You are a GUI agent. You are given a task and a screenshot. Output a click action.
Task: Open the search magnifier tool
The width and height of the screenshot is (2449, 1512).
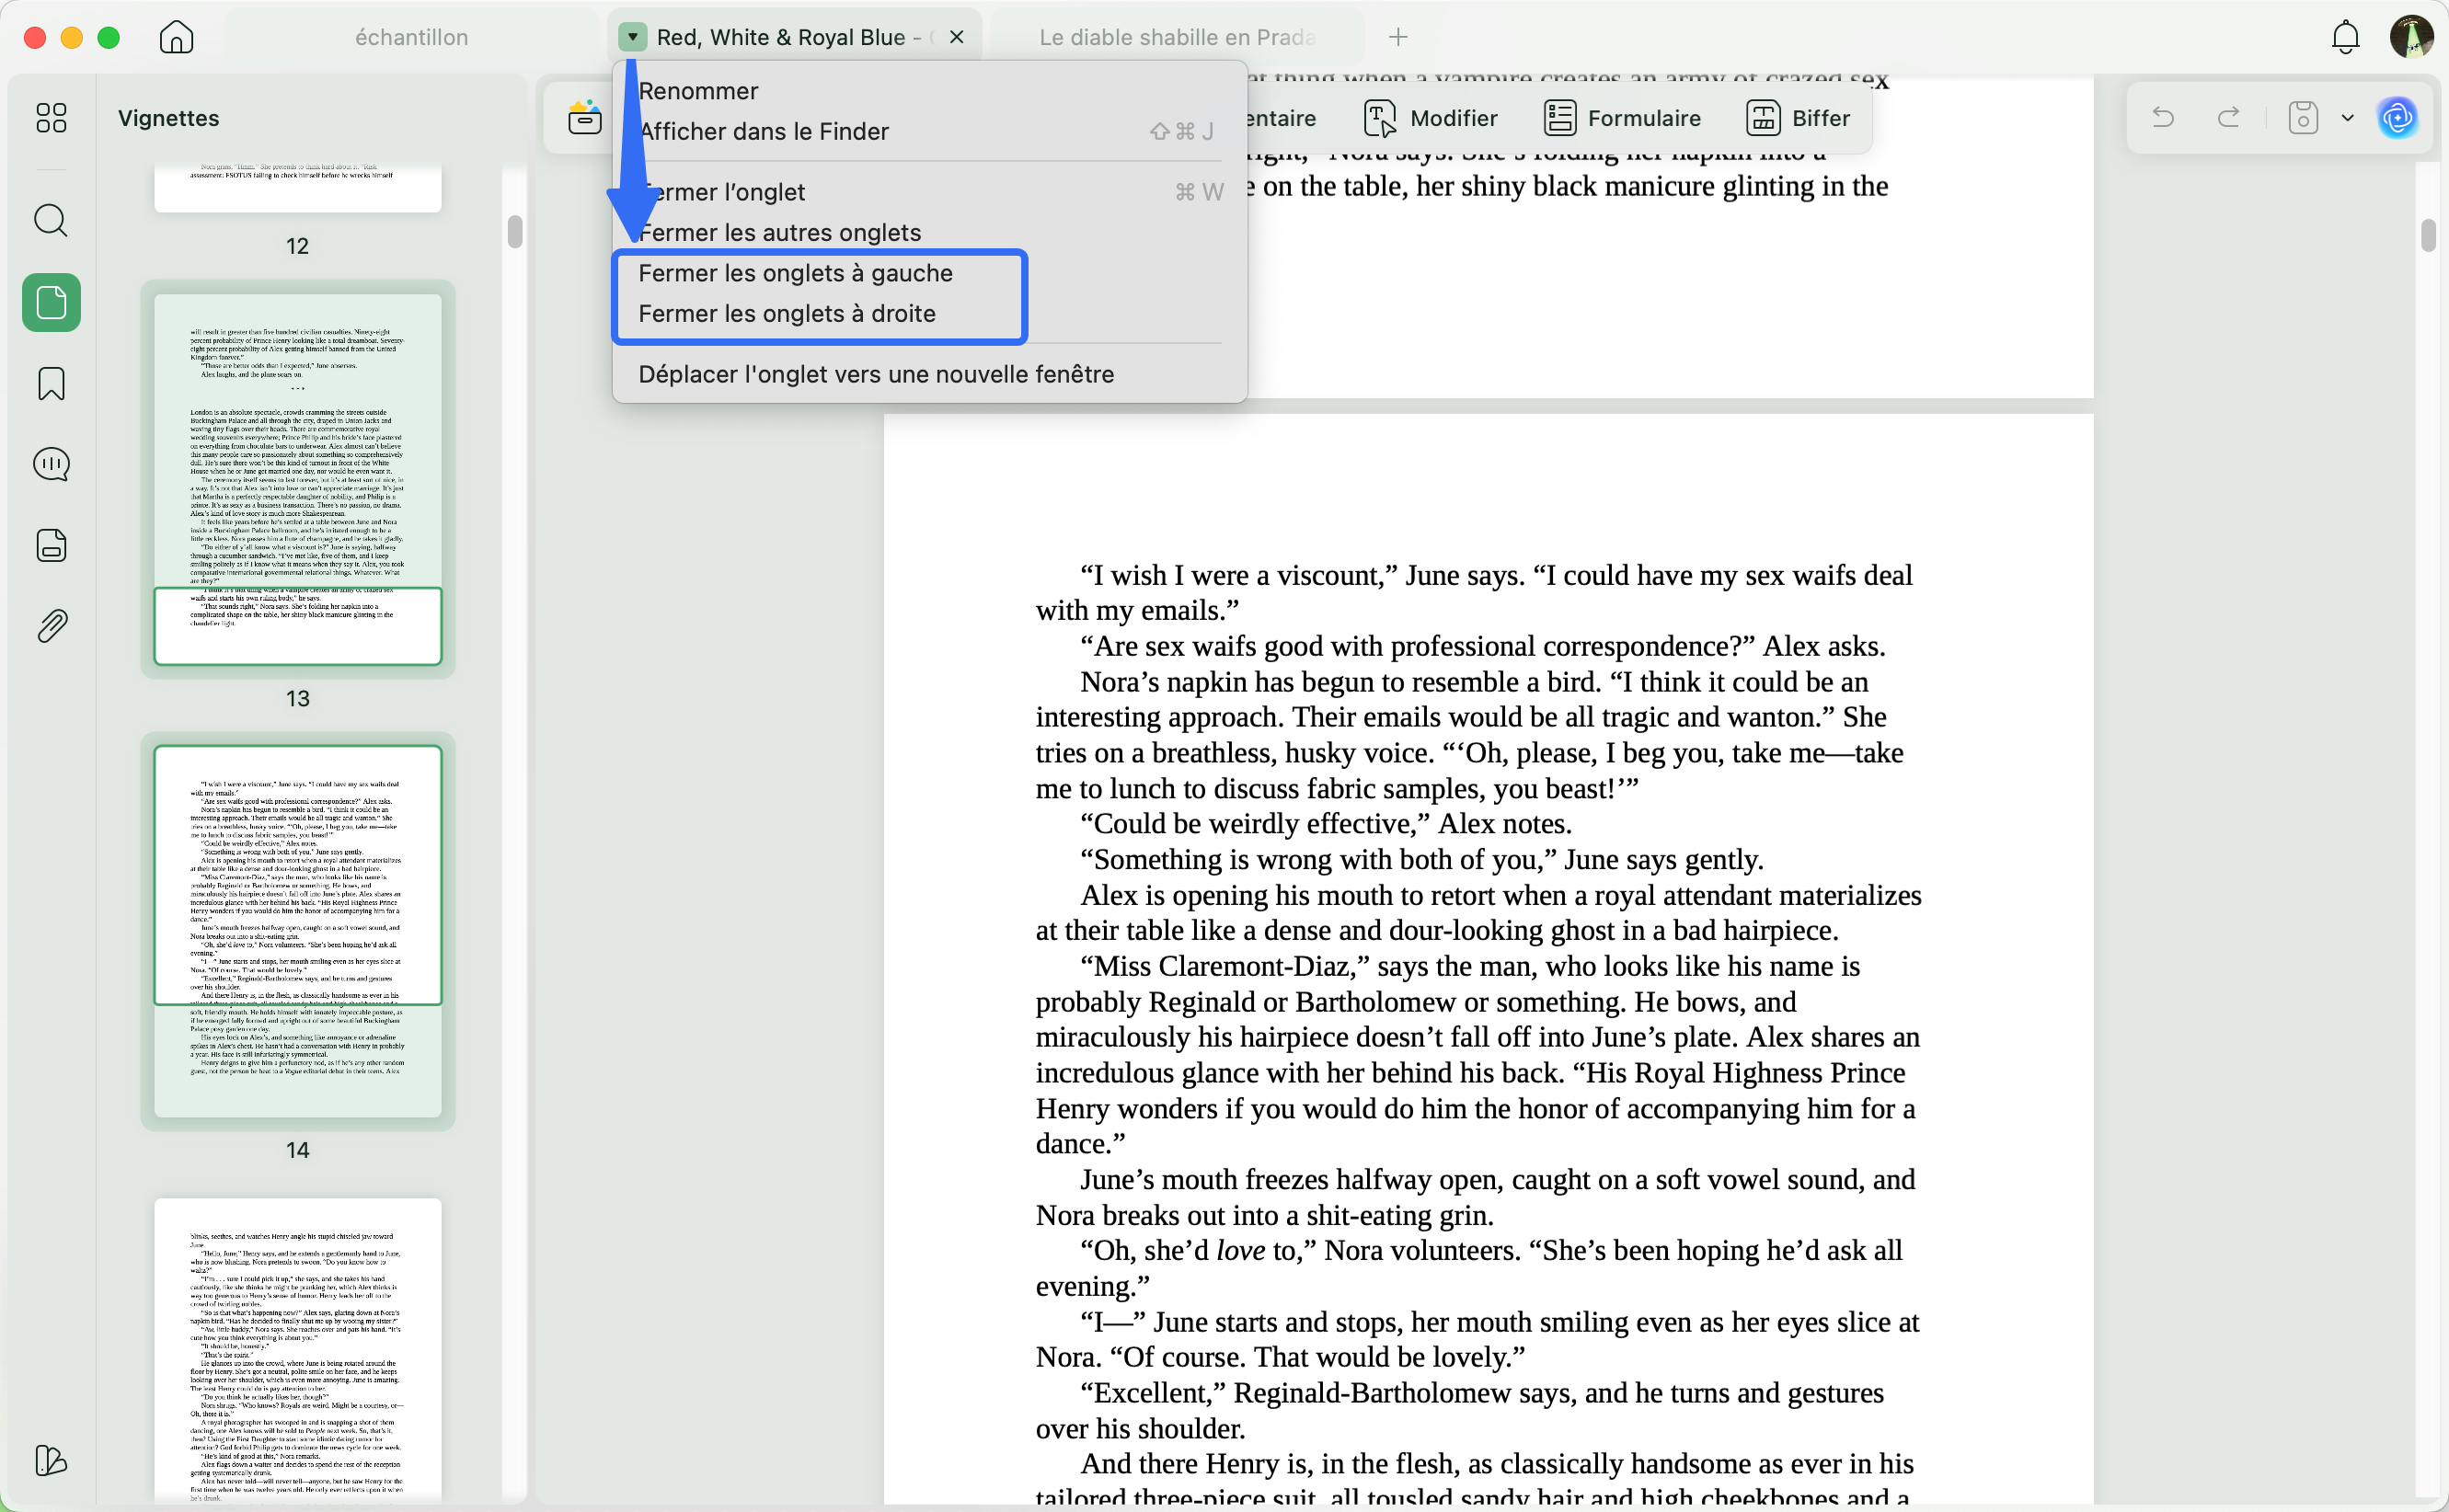[51, 220]
